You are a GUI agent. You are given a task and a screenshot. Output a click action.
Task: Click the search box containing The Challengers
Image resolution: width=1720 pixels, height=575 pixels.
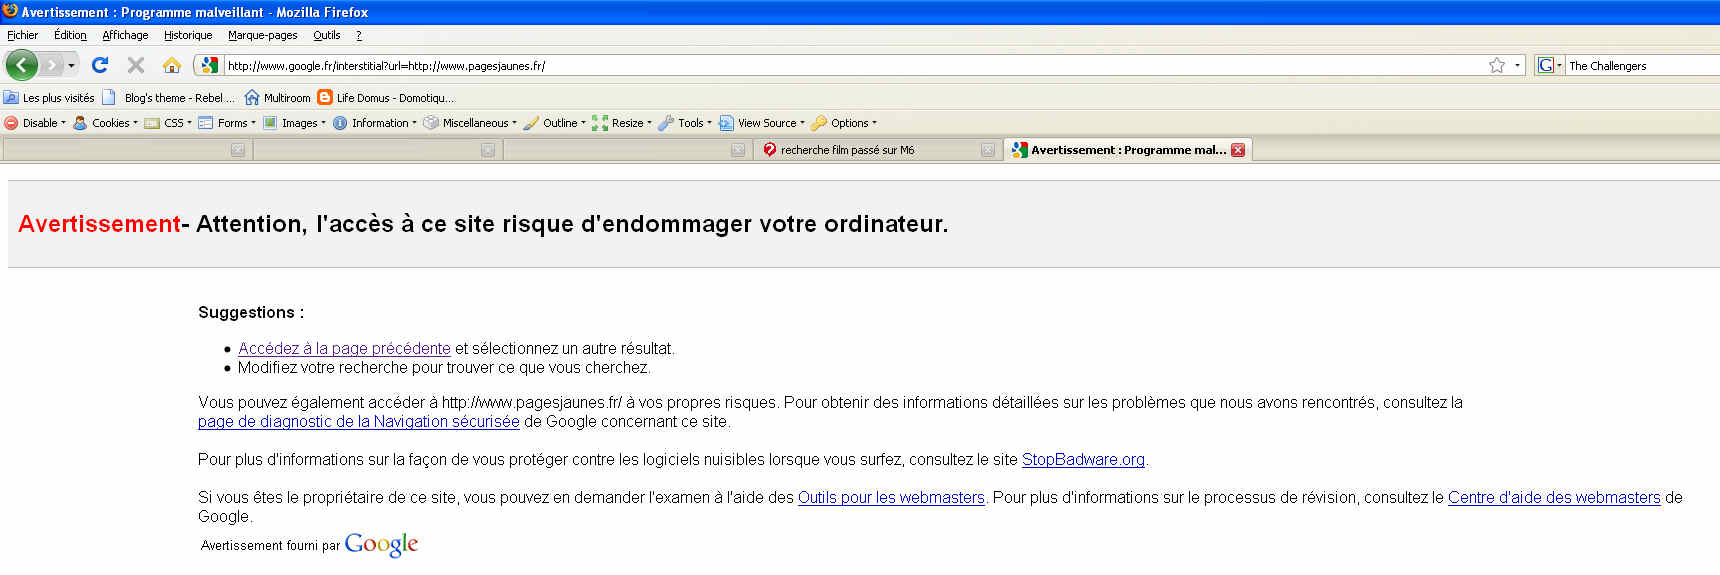tap(1643, 66)
